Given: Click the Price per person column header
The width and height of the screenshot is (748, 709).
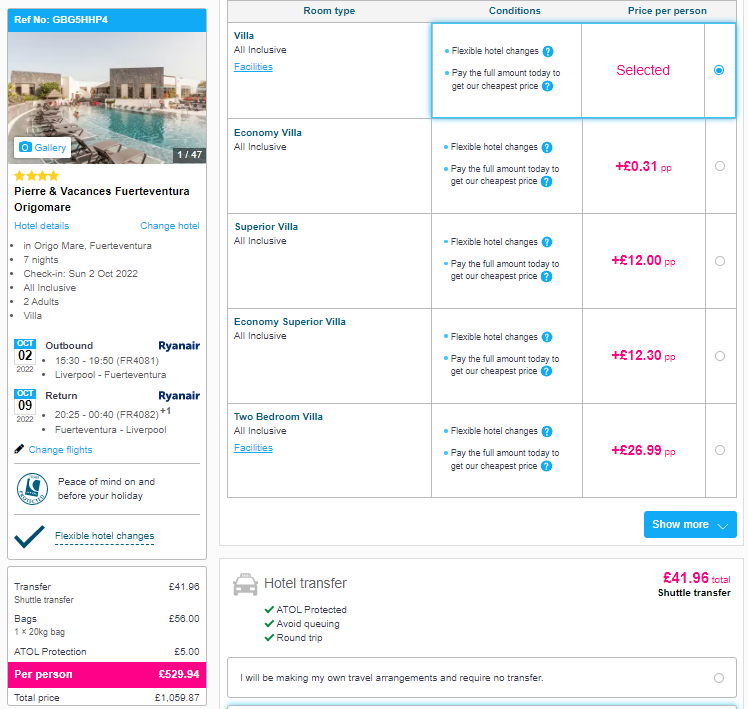Looking at the screenshot, I should 667,10.
